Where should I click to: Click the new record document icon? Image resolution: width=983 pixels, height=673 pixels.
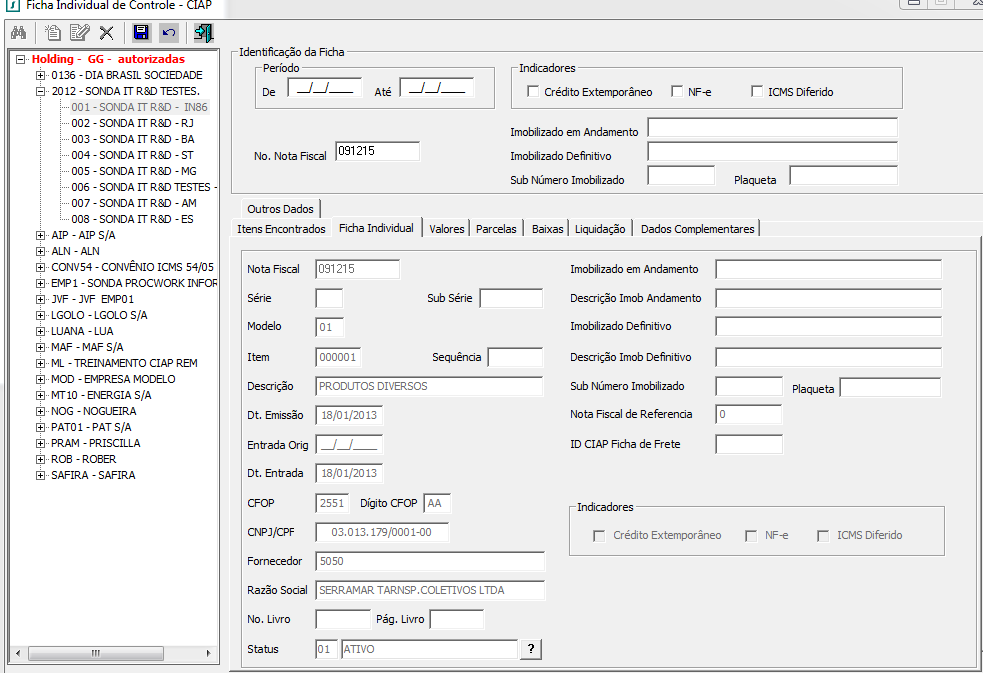[54, 33]
